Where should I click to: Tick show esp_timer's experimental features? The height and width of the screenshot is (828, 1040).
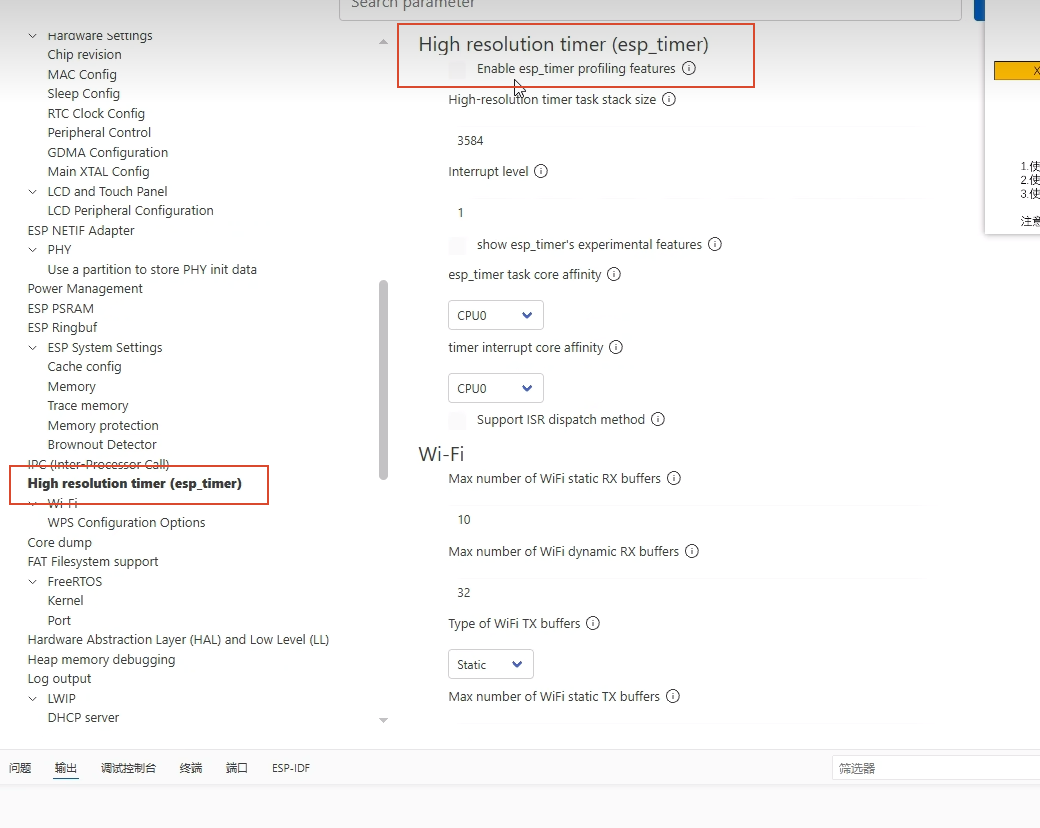coord(457,245)
